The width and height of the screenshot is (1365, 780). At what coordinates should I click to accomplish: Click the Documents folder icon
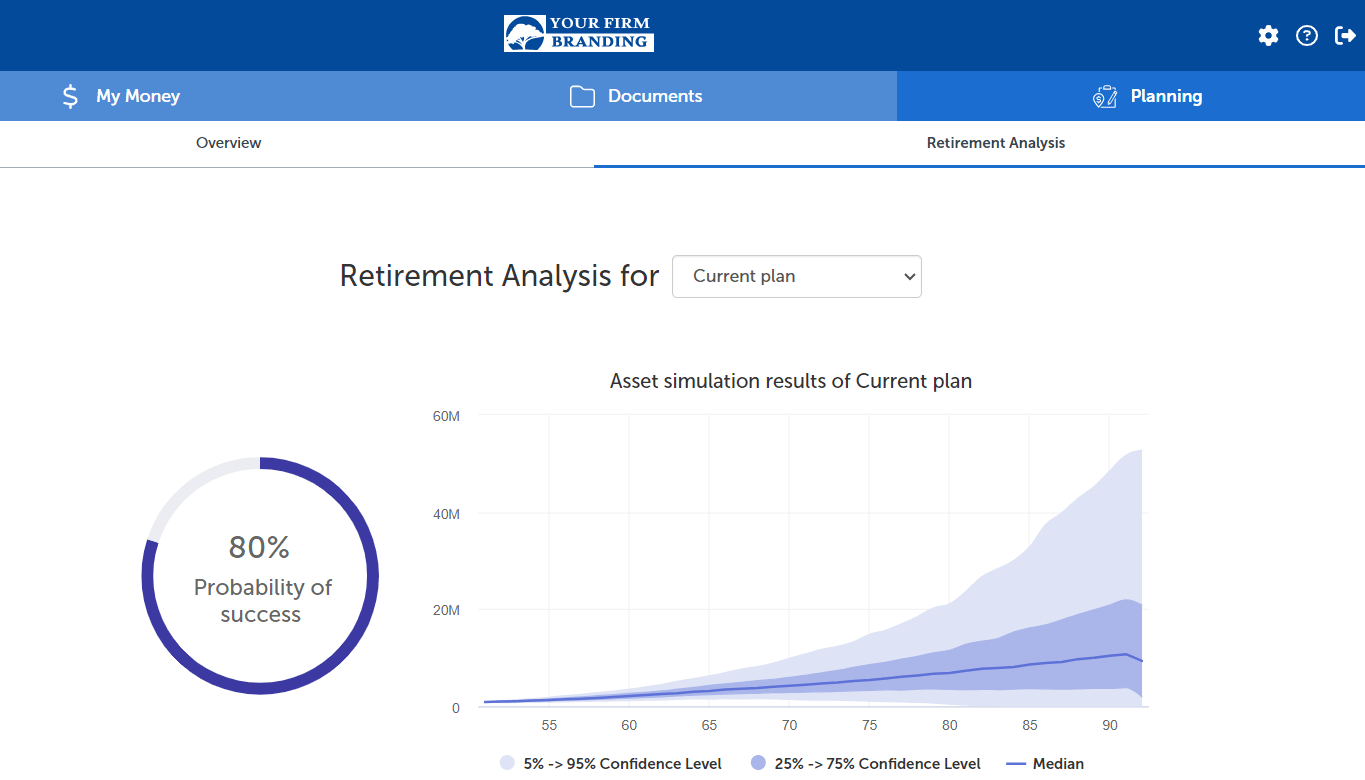(x=582, y=96)
